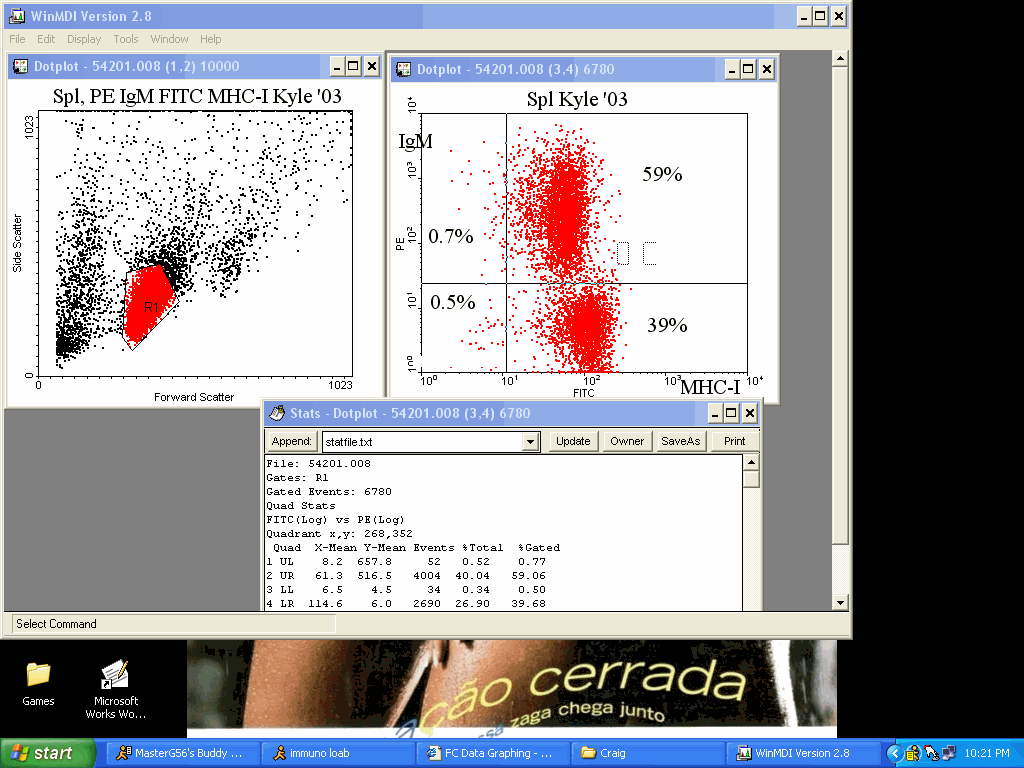The height and width of the screenshot is (768, 1024).
Task: Open the Display menu
Action: coord(84,39)
